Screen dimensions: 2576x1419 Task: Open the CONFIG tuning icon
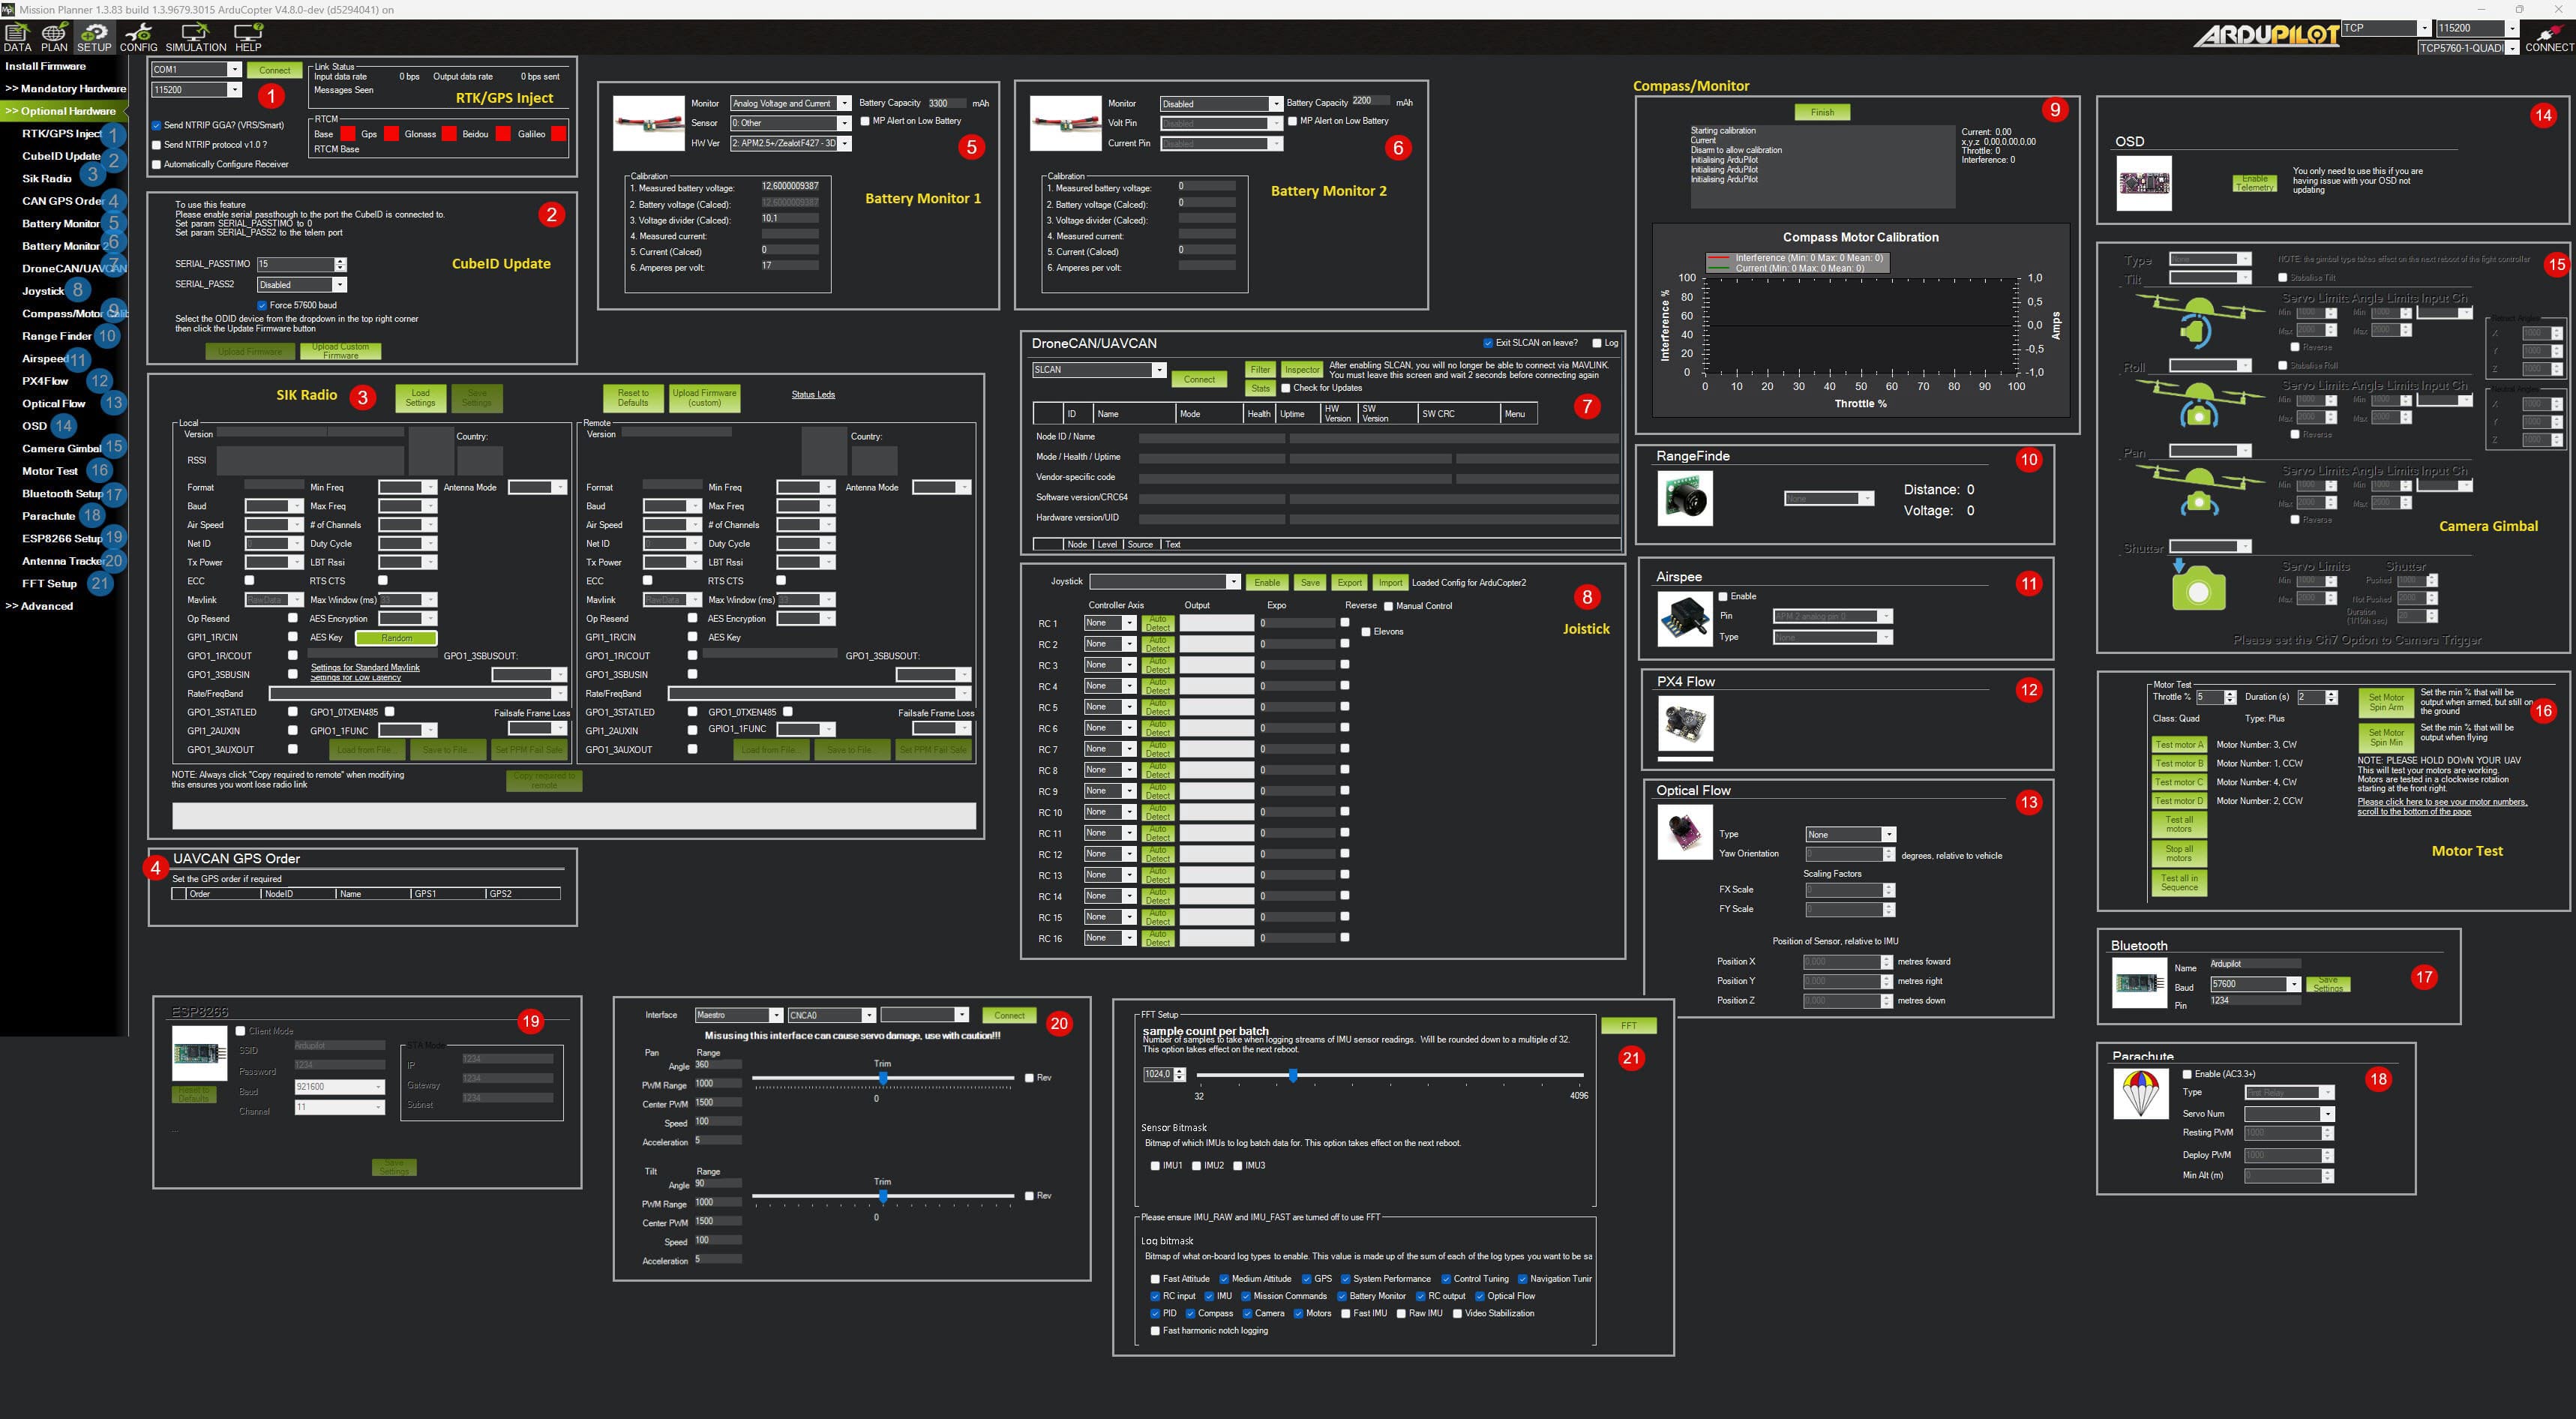point(138,37)
